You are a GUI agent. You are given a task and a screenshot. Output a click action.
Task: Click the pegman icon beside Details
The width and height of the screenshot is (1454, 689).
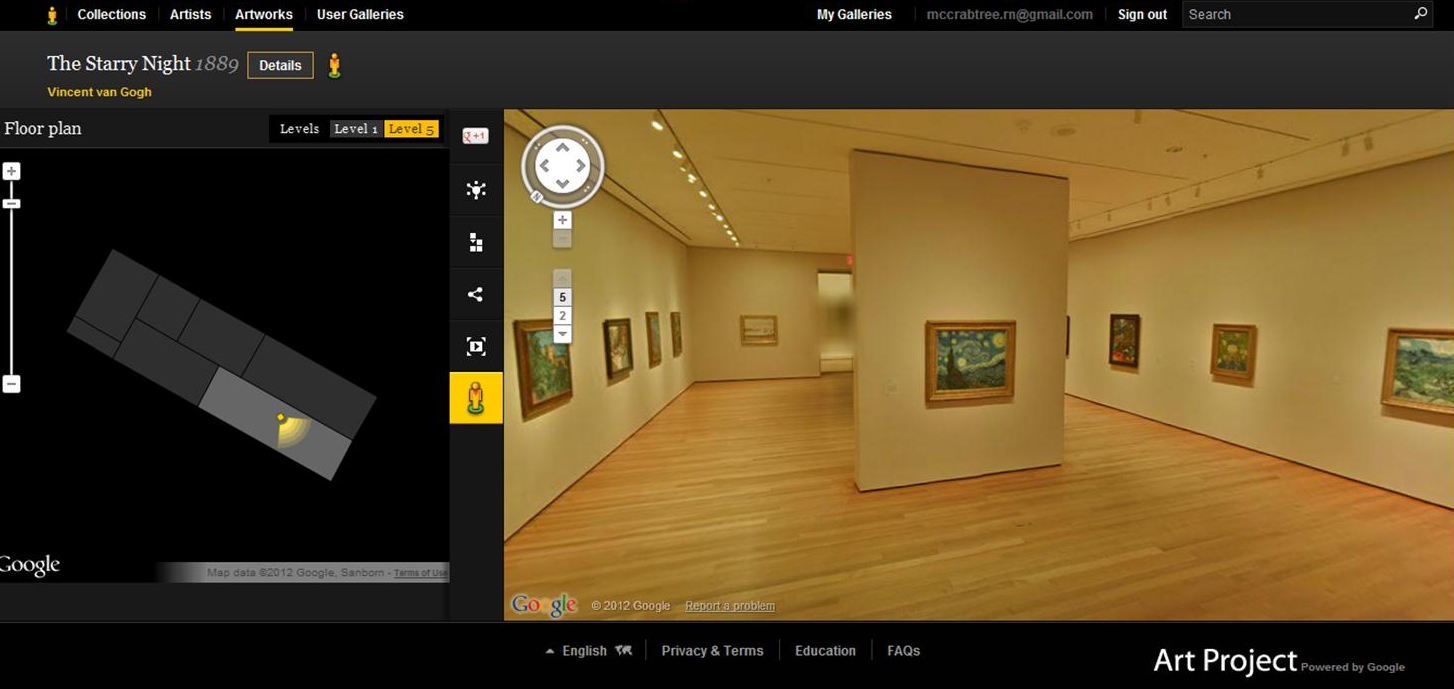[x=334, y=65]
